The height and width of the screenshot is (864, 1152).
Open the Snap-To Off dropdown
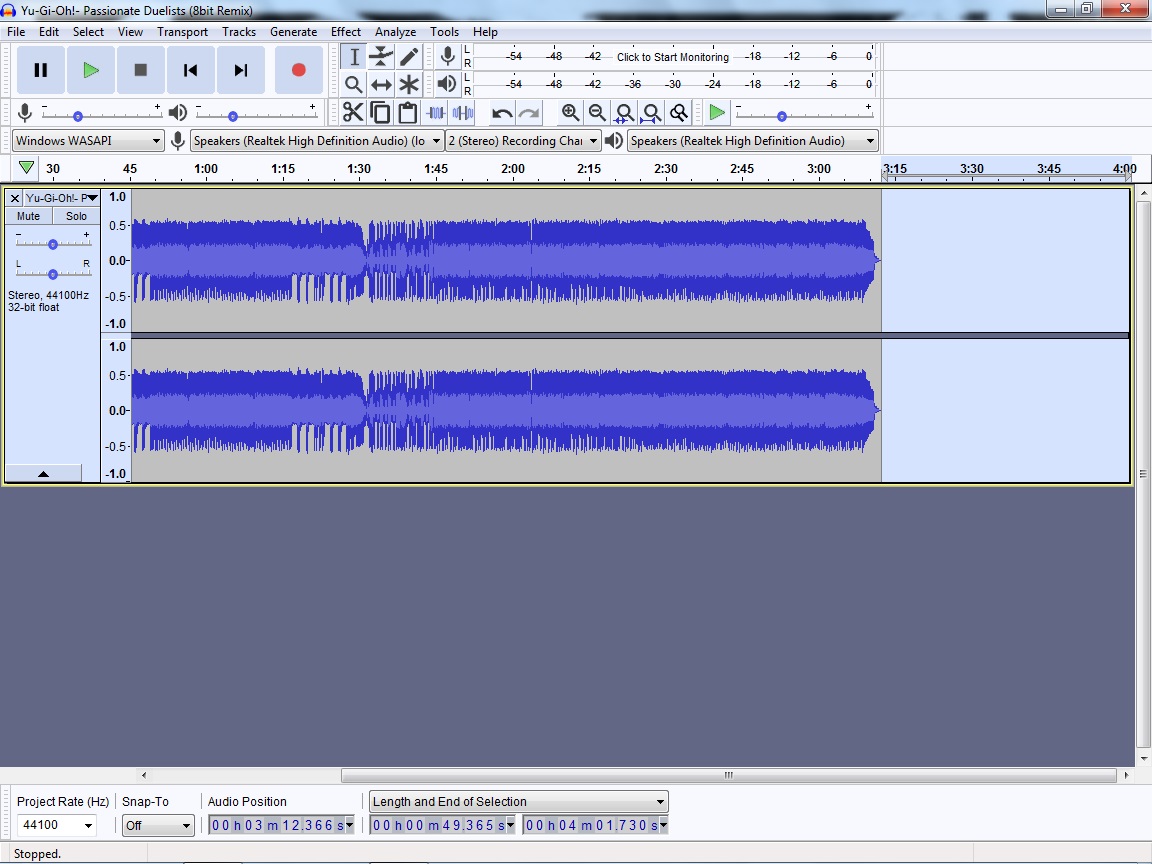tap(158, 825)
